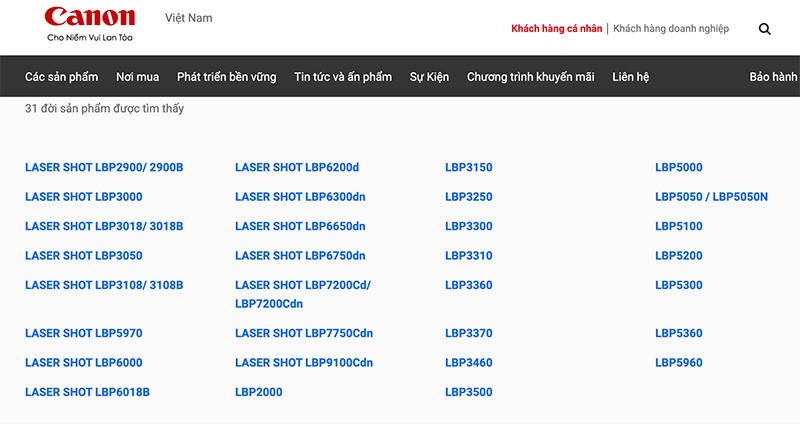Click the Canon logo

90,23
